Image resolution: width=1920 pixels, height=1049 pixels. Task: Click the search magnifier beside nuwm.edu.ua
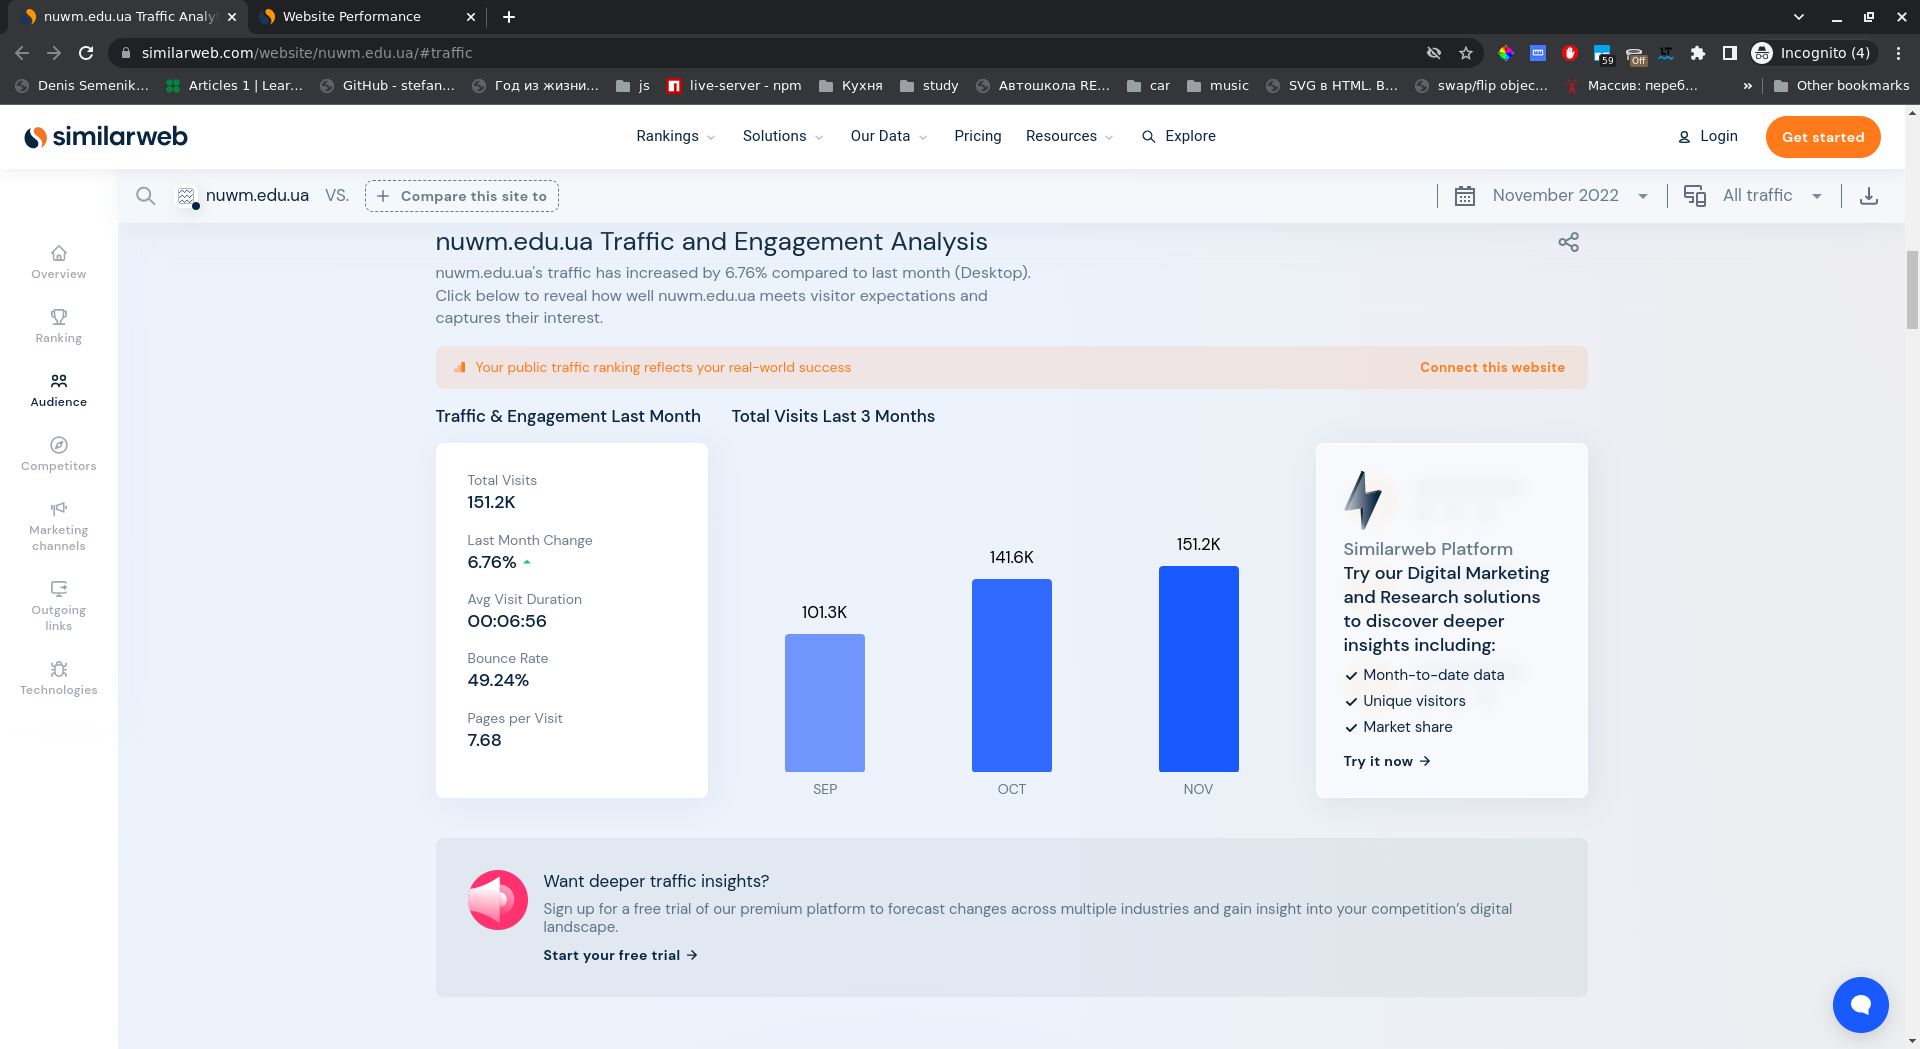pos(146,196)
